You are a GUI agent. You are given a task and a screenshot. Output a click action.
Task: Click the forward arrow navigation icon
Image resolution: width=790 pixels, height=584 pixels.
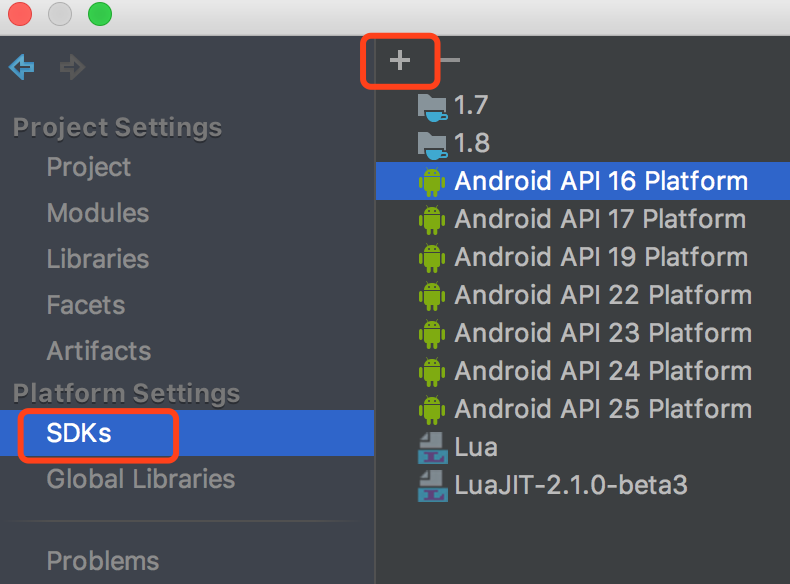pyautogui.click(x=72, y=67)
